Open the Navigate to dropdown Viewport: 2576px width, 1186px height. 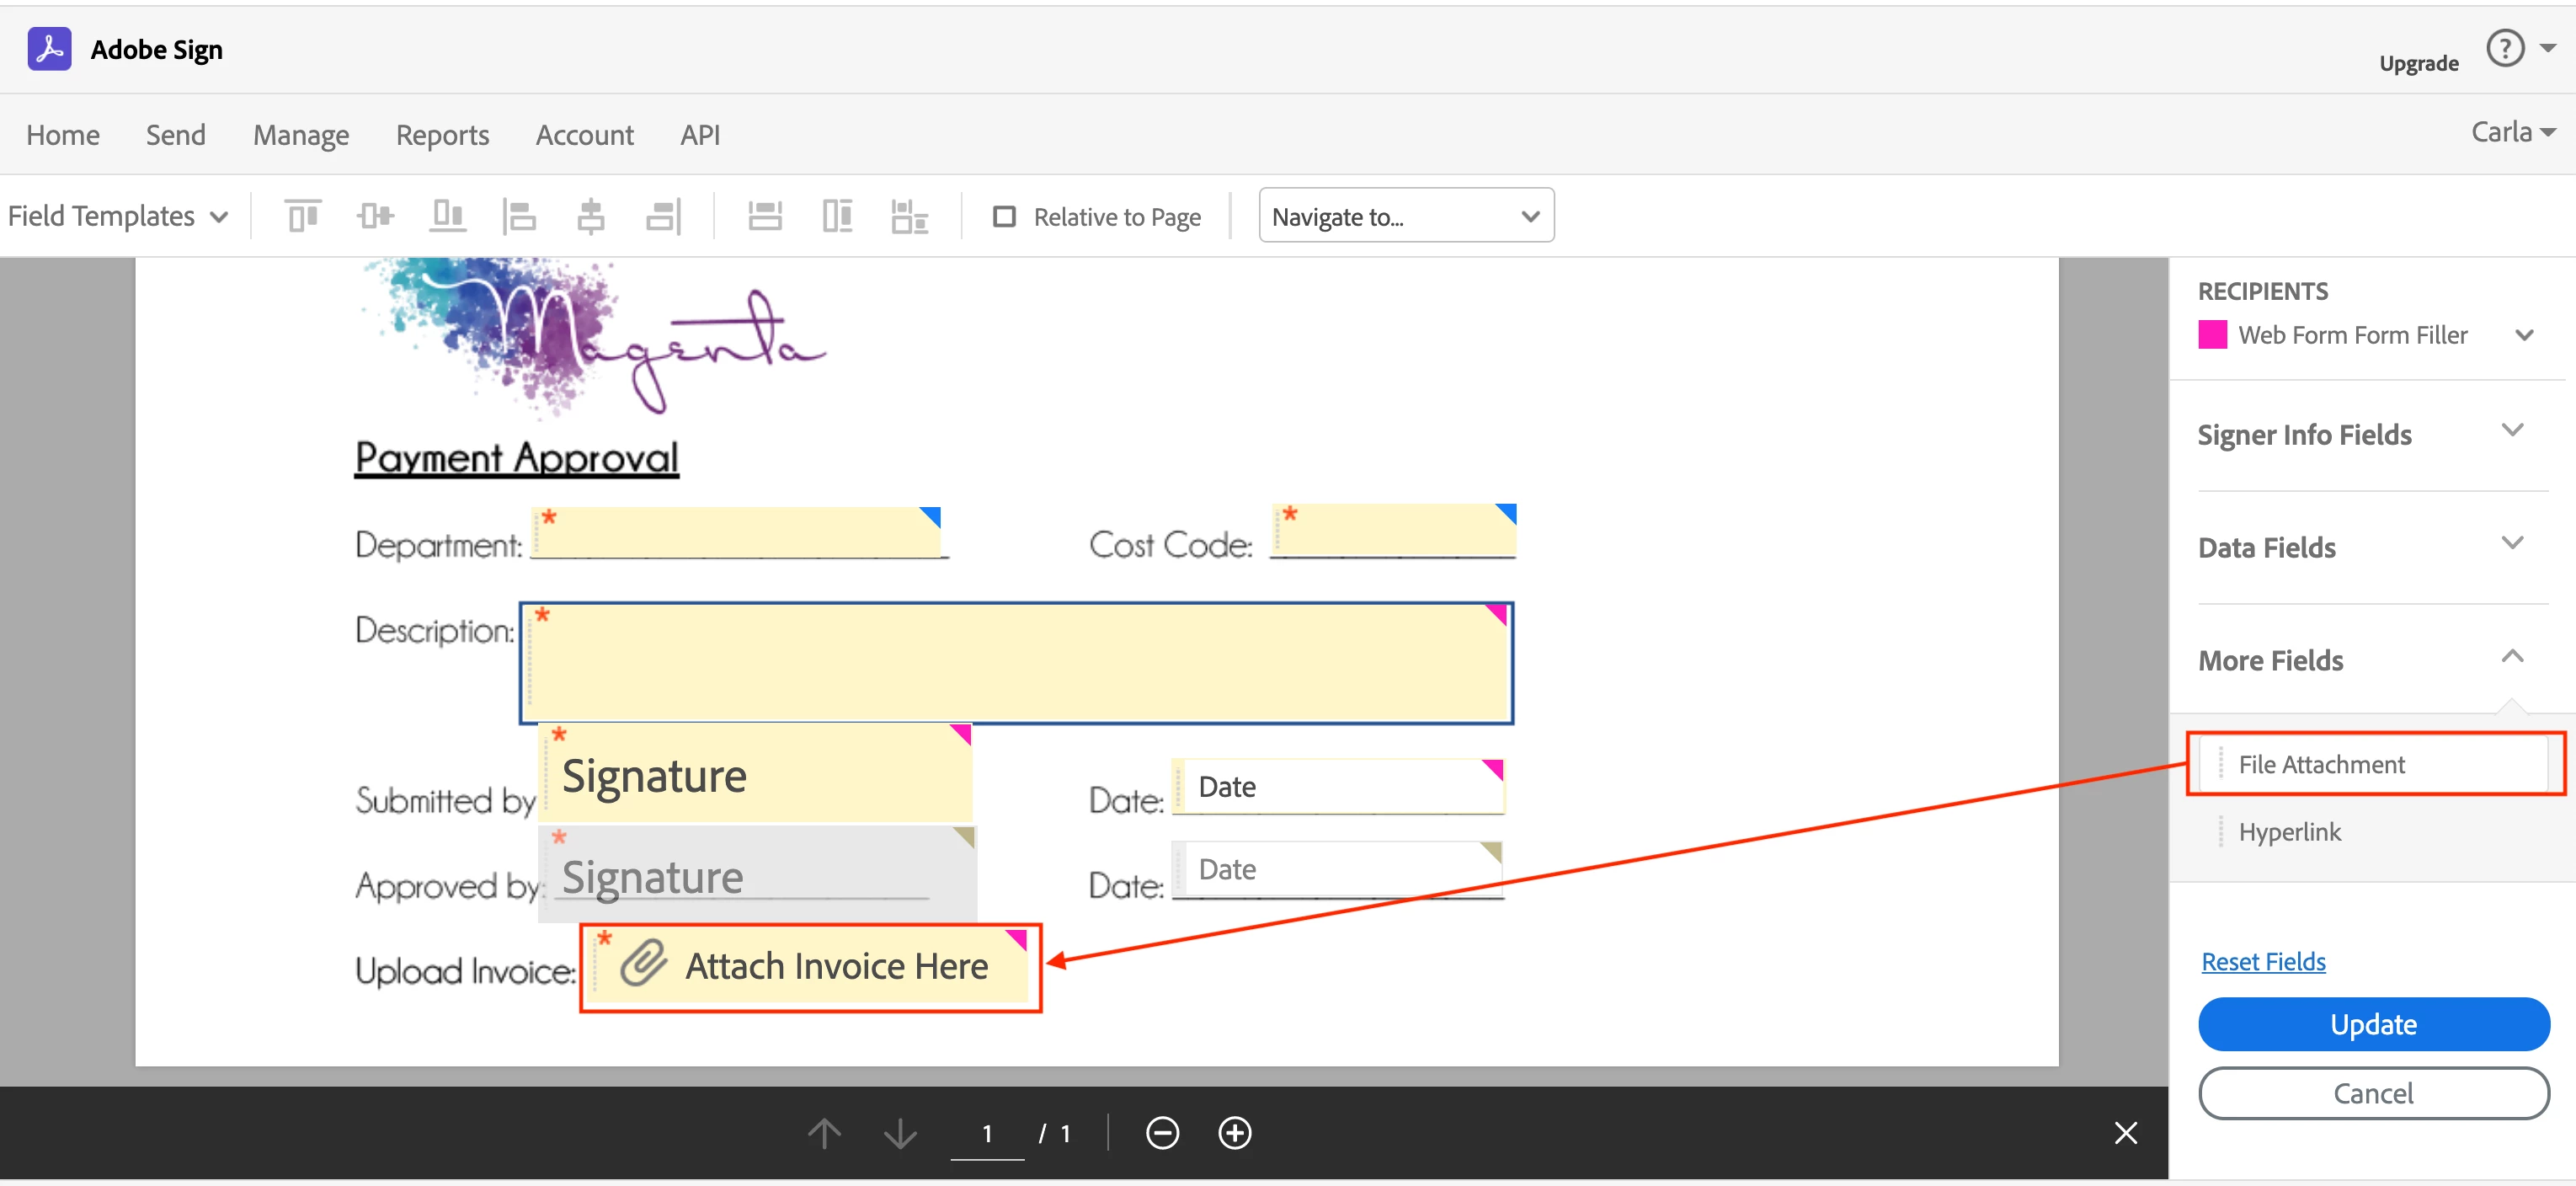point(1405,216)
